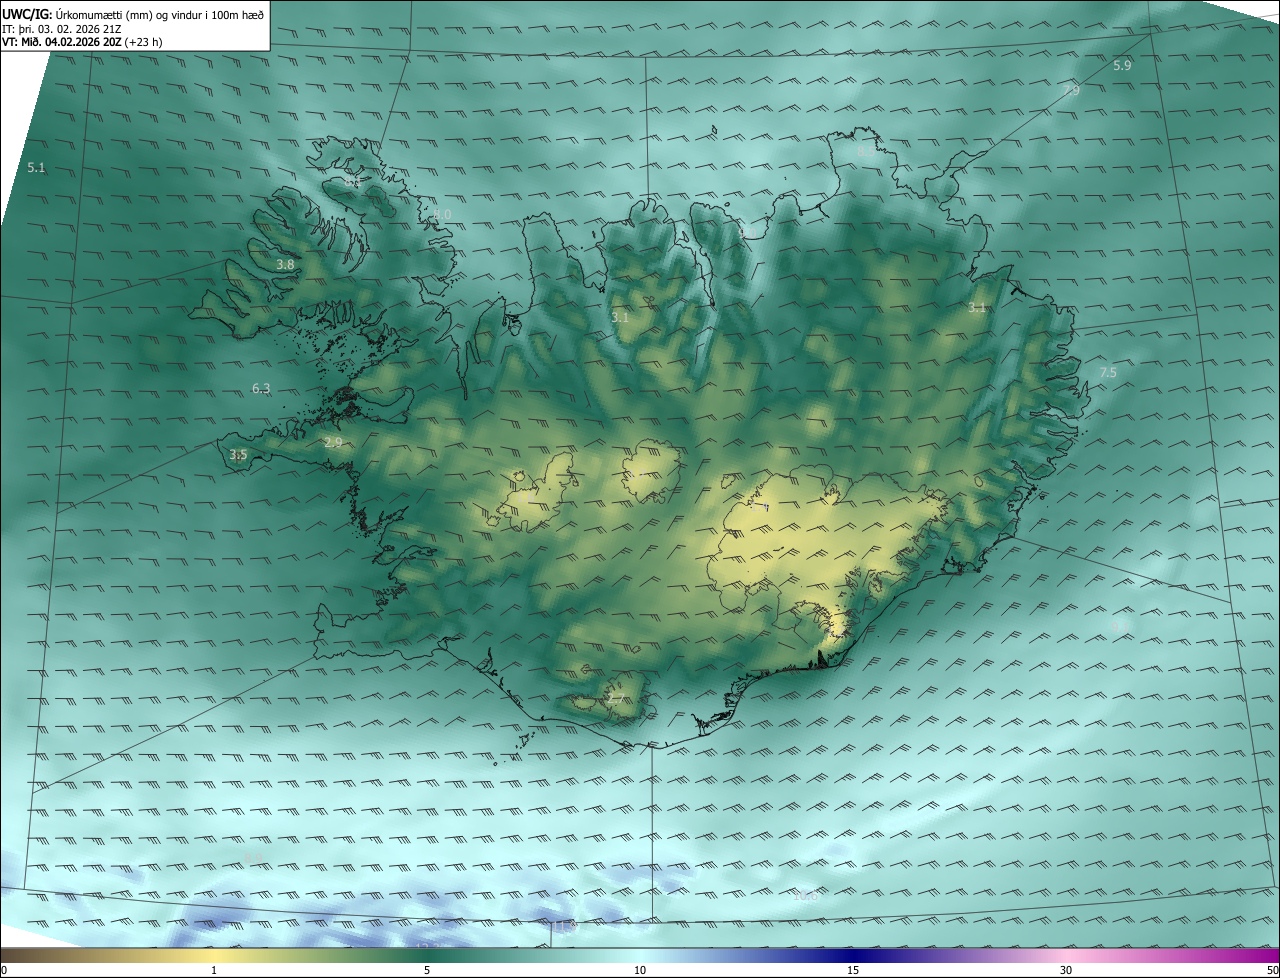The image size is (1280, 978).
Task: Click the 5.1 value label
Action: point(36,168)
